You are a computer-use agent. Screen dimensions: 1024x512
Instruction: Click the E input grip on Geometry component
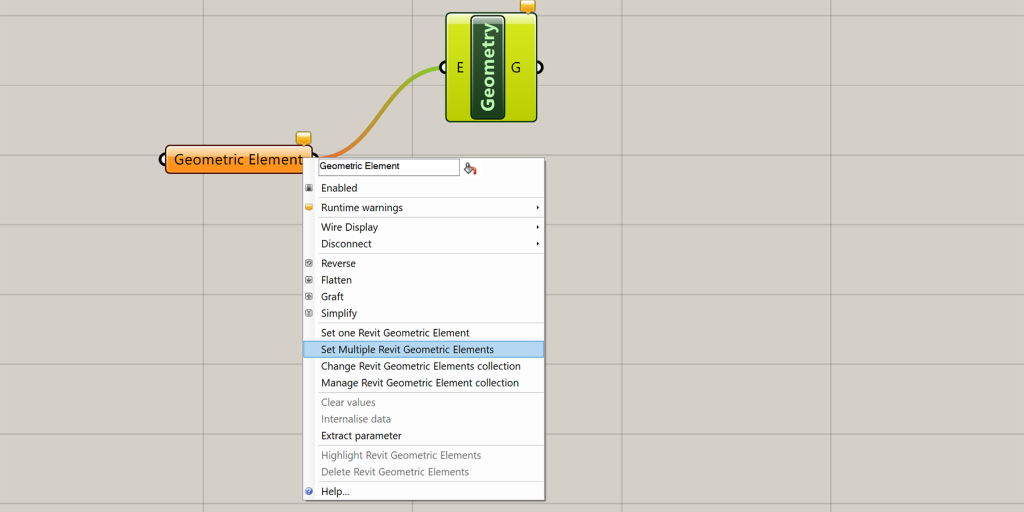tap(443, 68)
